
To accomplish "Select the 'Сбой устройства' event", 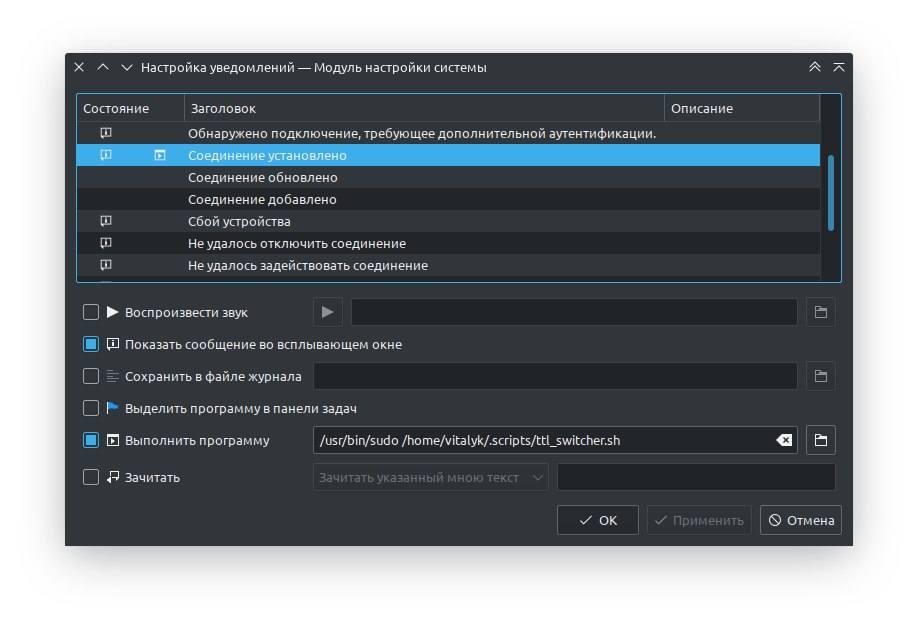I will pyautogui.click(x=448, y=221).
